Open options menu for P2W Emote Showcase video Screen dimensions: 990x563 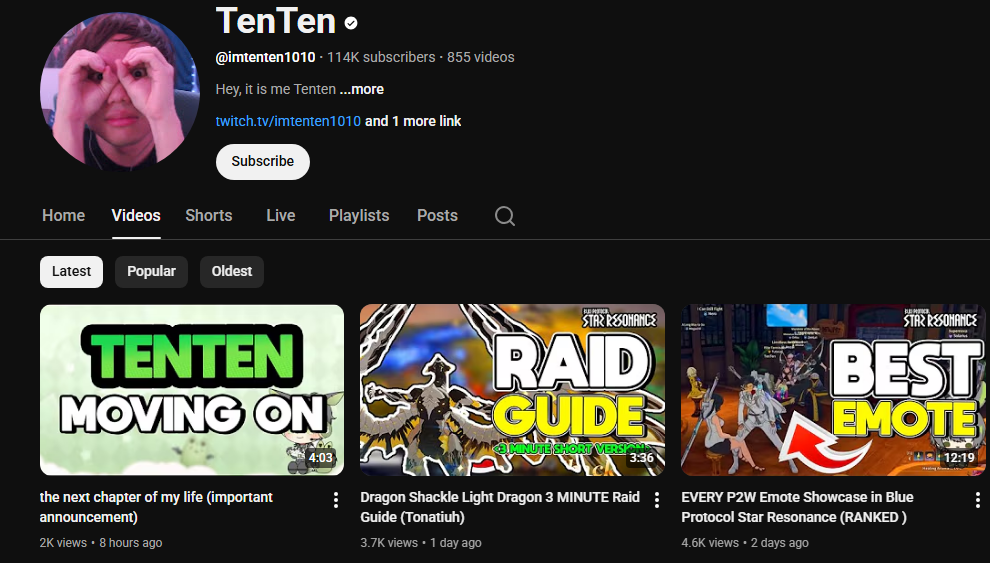click(977, 501)
